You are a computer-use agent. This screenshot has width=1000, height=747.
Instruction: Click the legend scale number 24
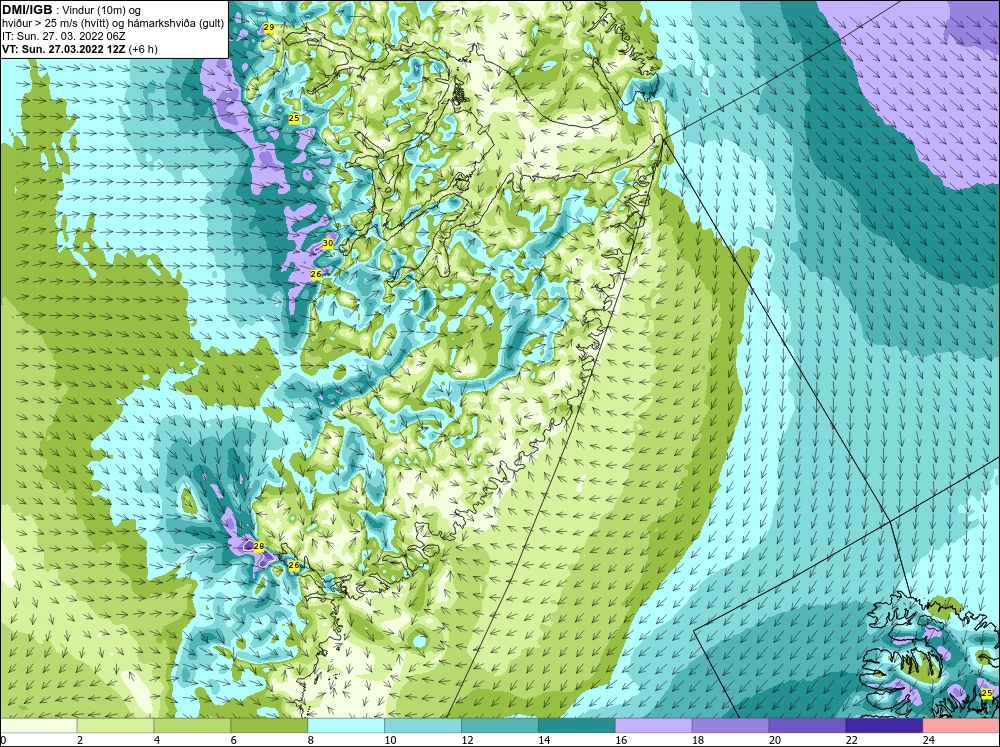[x=928, y=740]
